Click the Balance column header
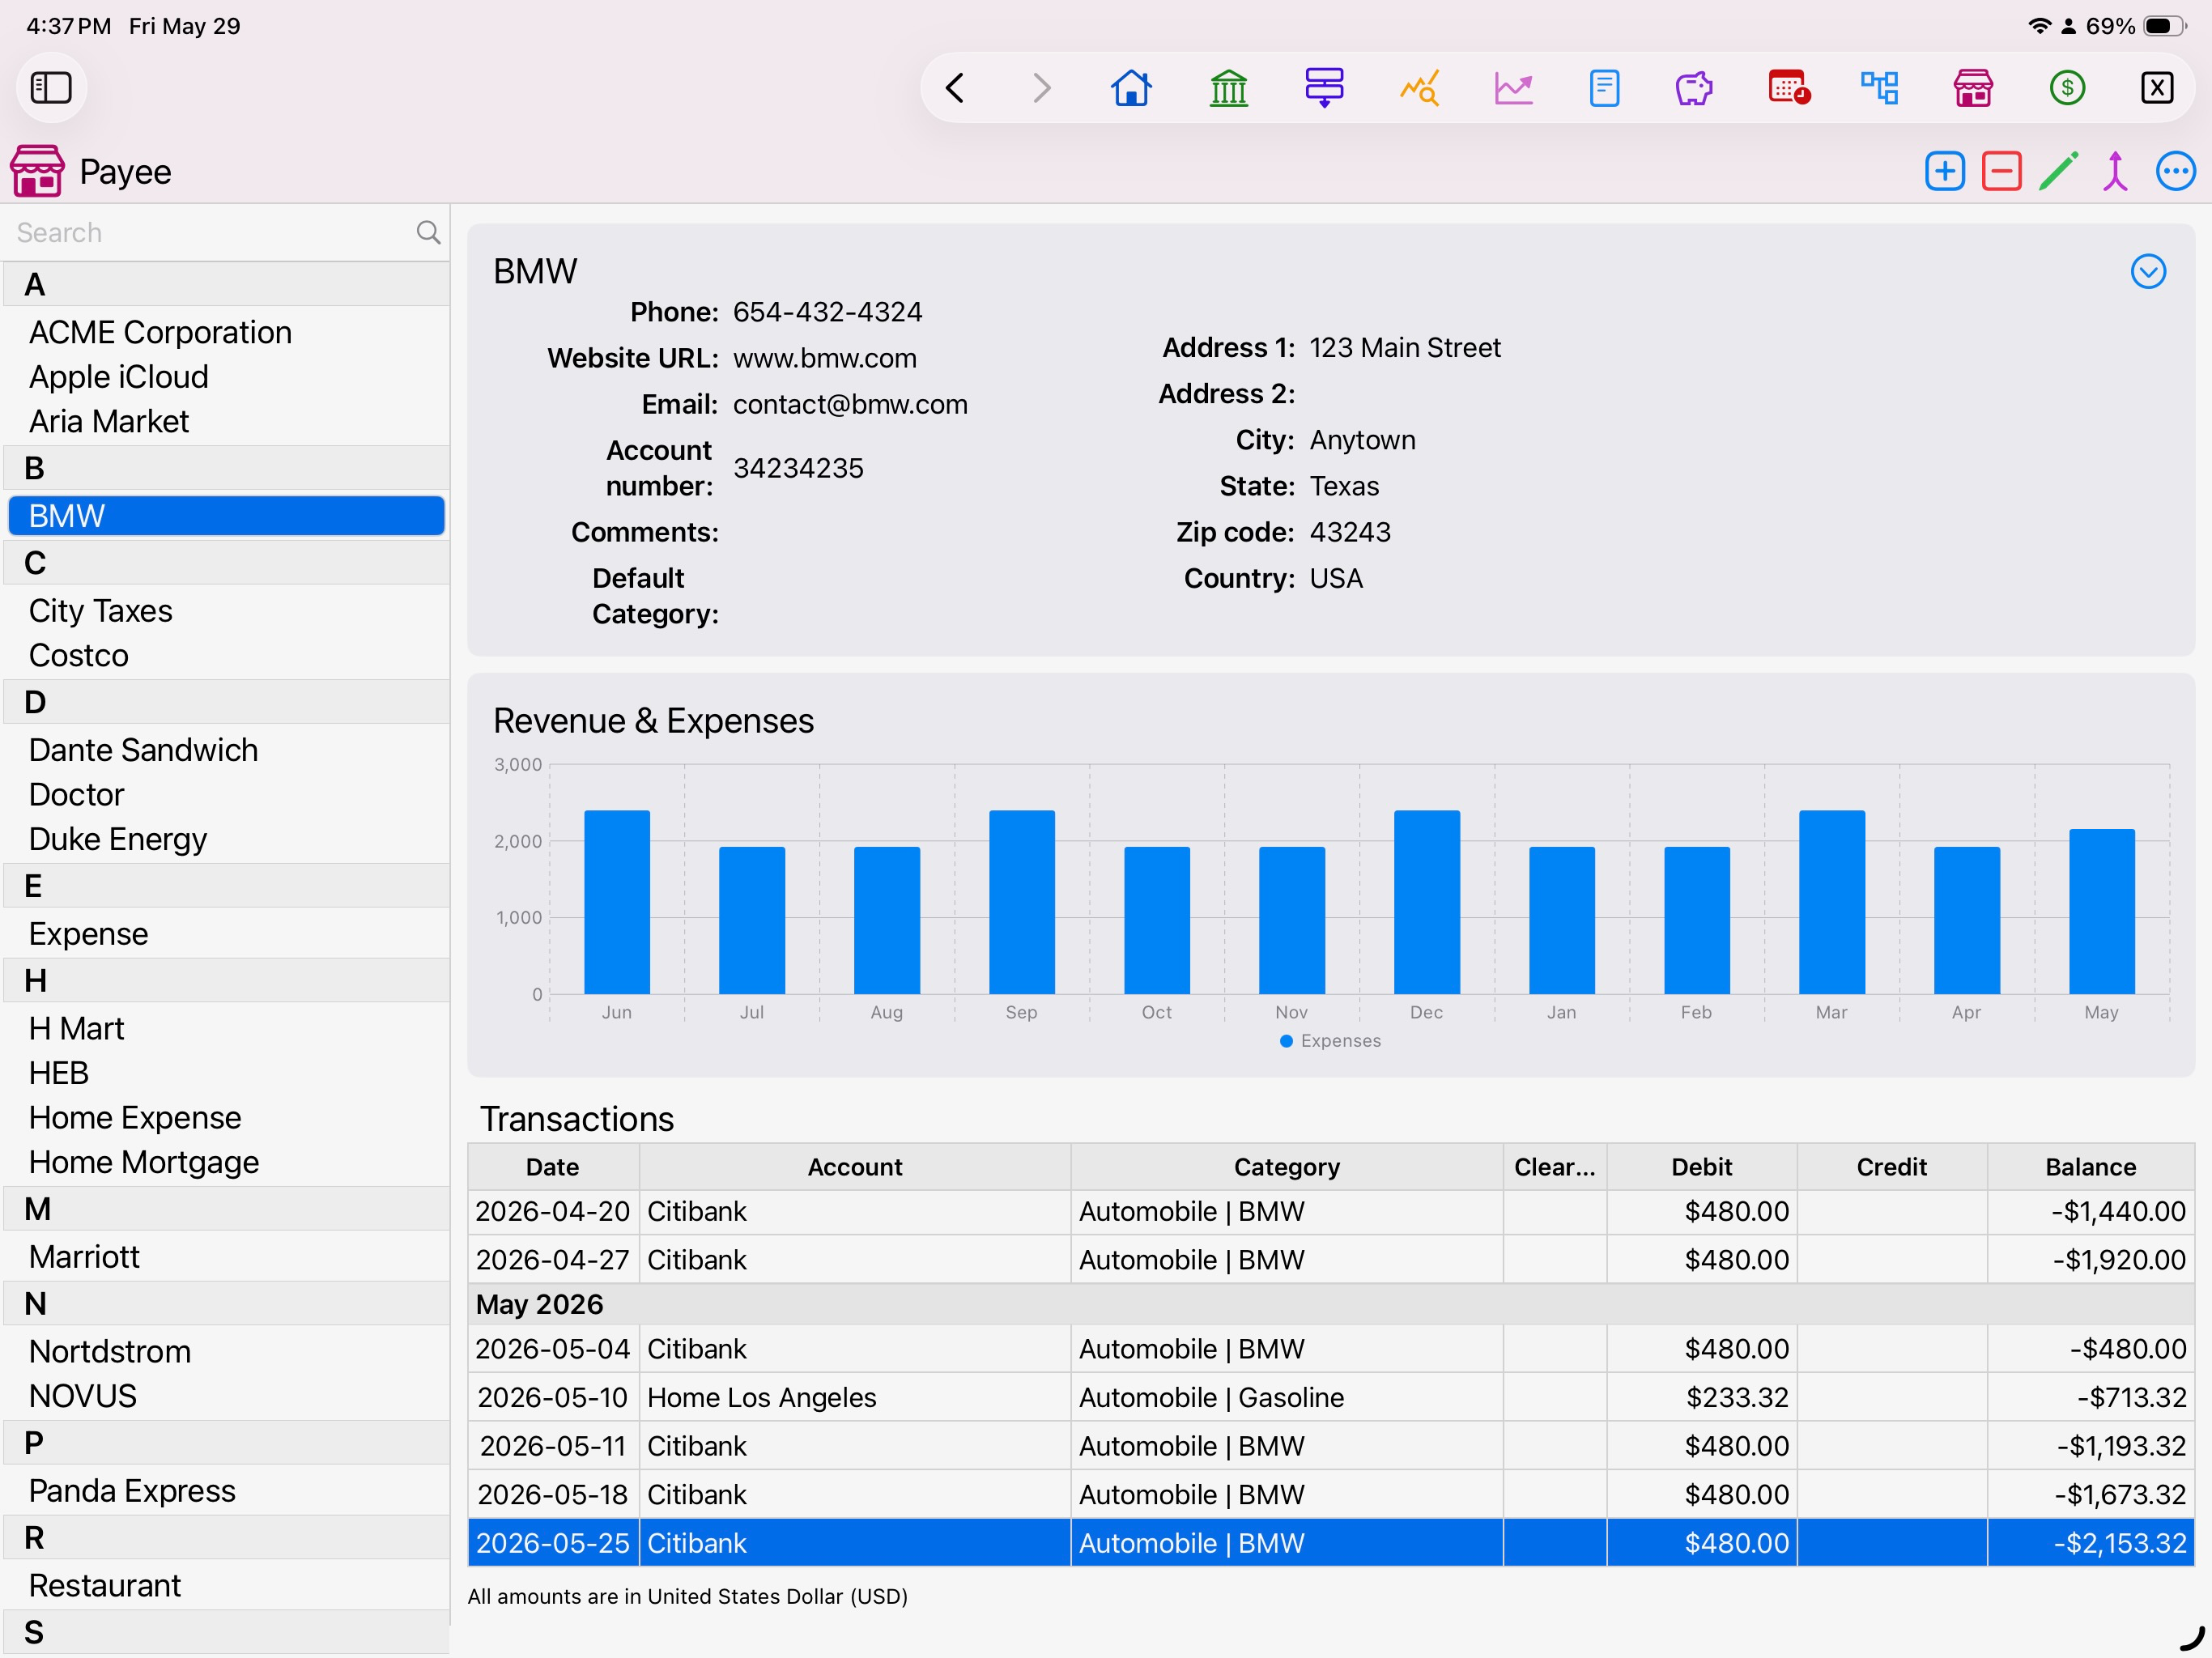The width and height of the screenshot is (2212, 1658). 2091,1167
